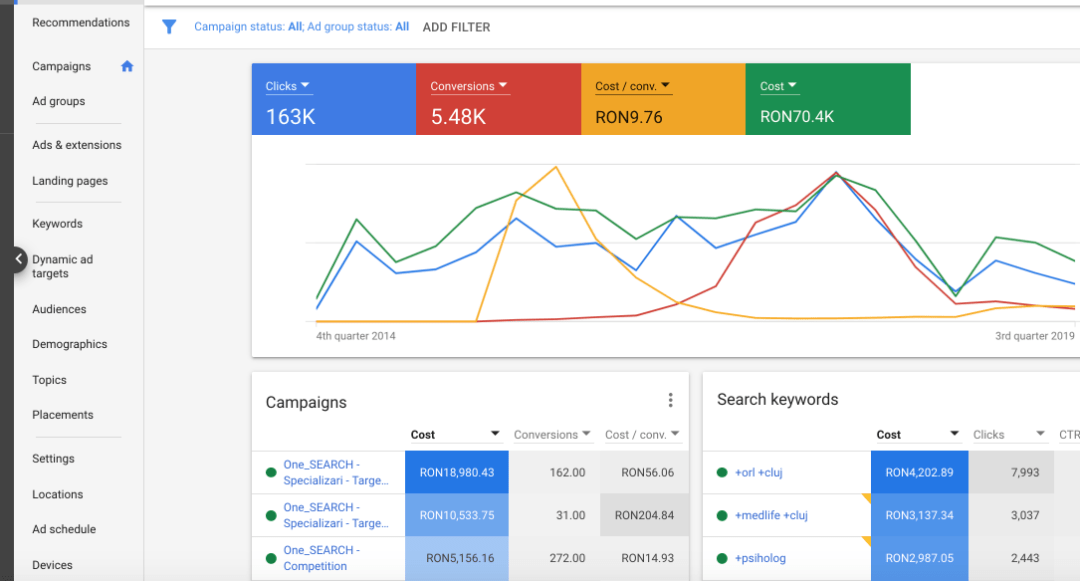Go to Keywords in the sidebar
This screenshot has height=581, width=1080.
[57, 224]
